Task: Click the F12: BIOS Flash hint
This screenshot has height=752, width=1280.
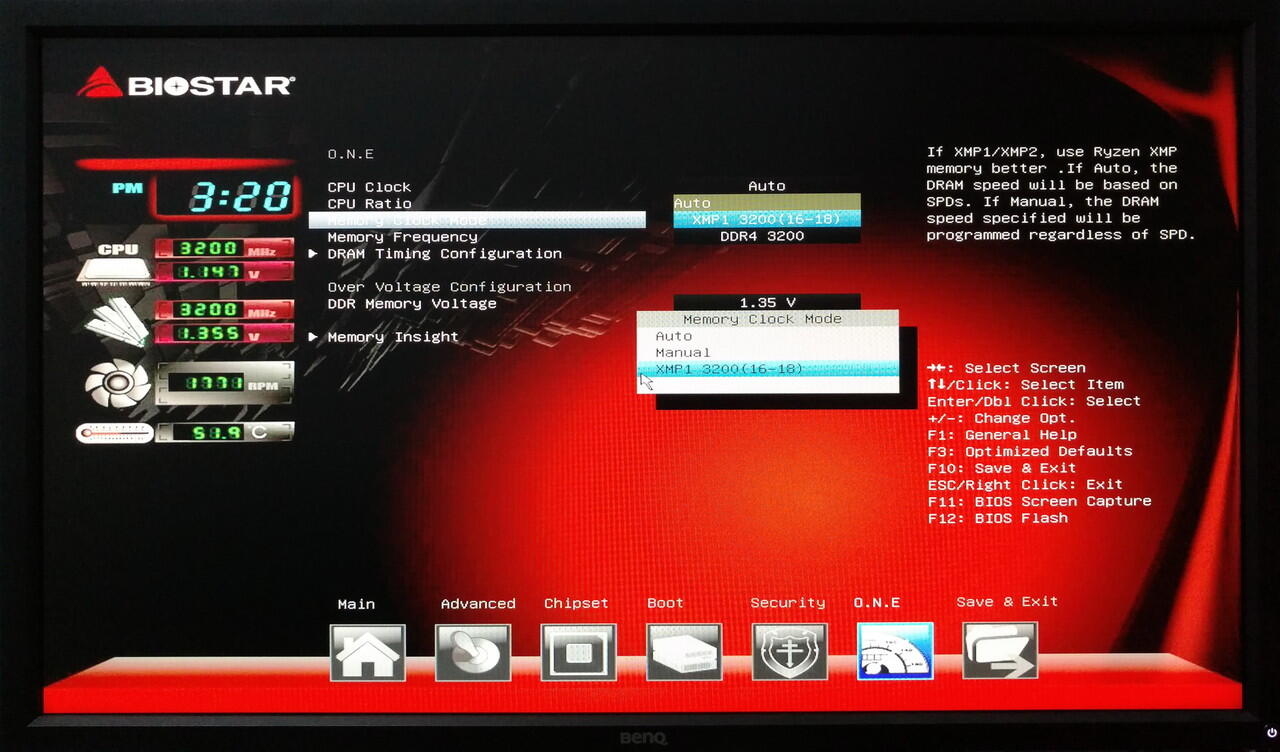Action: pyautogui.click(x=998, y=518)
